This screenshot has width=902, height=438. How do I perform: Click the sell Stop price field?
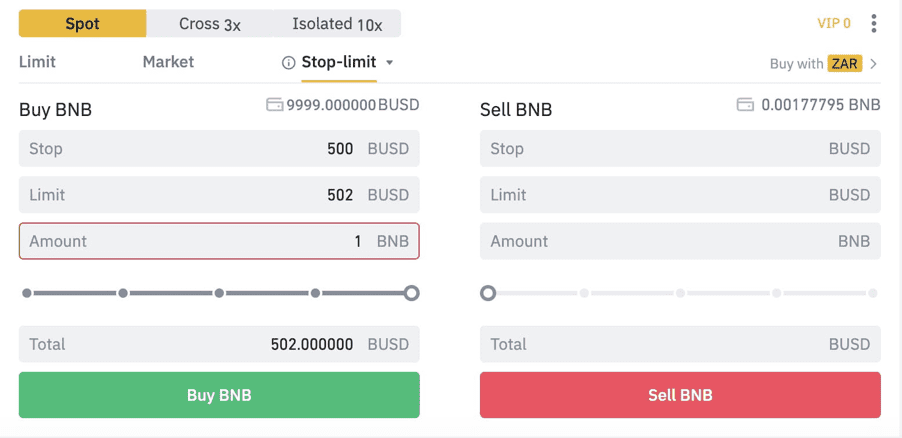click(x=680, y=148)
